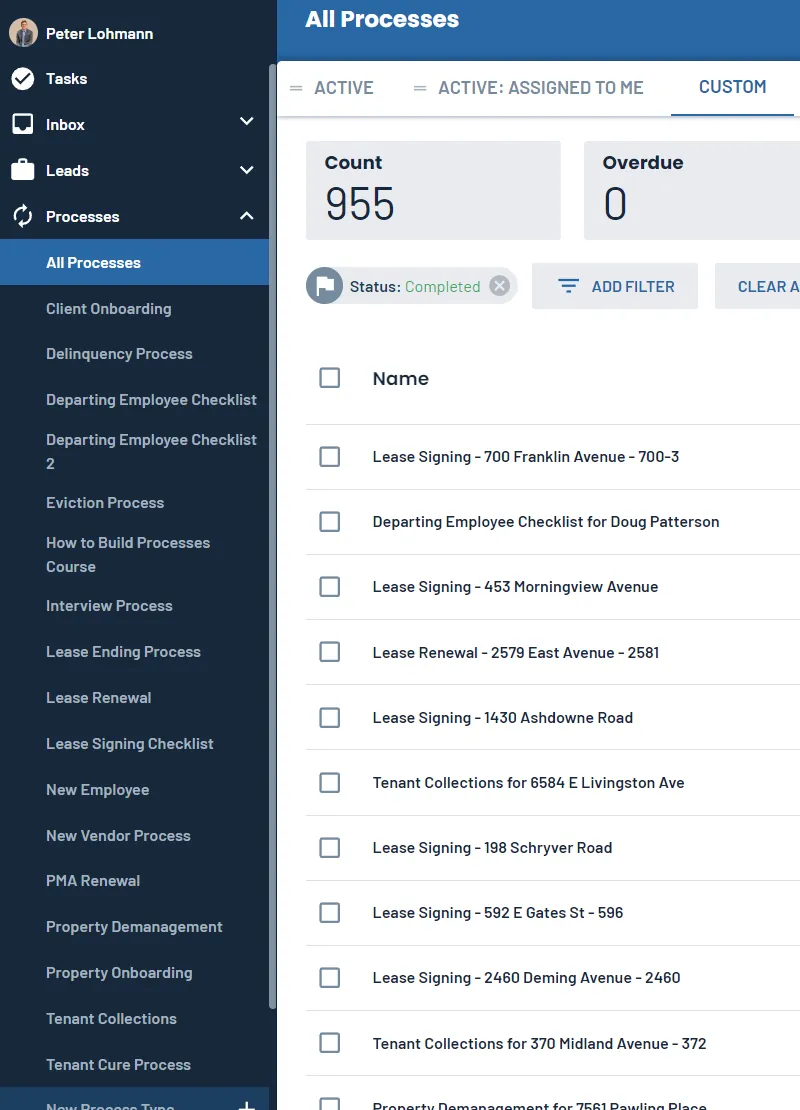
Task: Collapse the Processes menu chevron
Action: pyautogui.click(x=246, y=216)
